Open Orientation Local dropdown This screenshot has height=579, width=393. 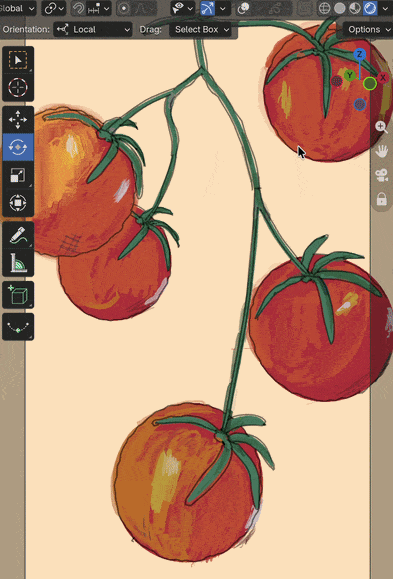click(92, 29)
